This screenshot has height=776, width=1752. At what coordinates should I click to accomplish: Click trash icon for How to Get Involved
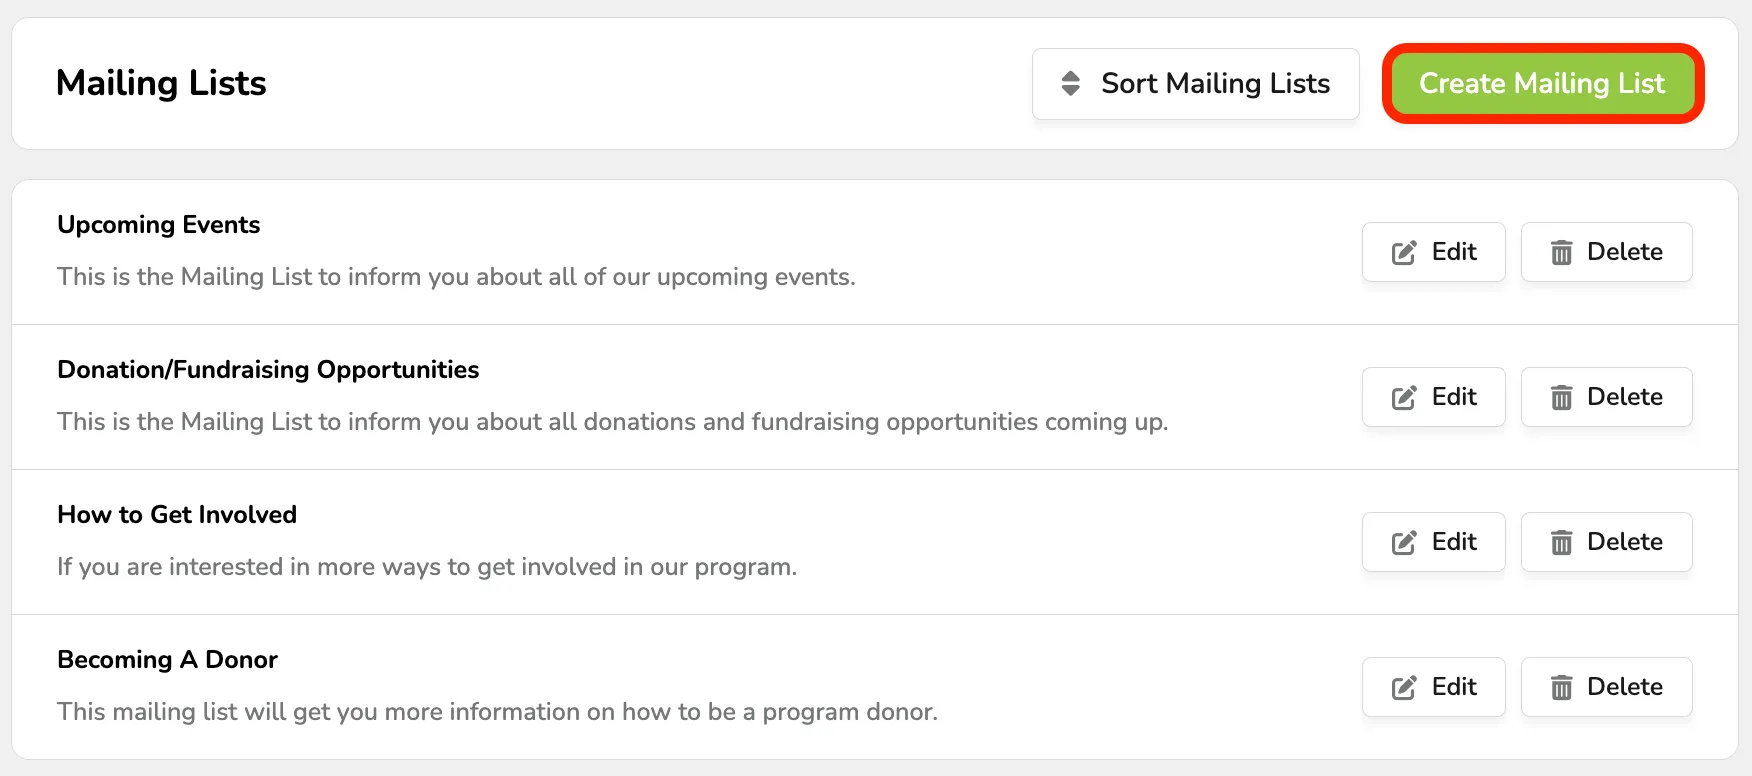click(1561, 543)
